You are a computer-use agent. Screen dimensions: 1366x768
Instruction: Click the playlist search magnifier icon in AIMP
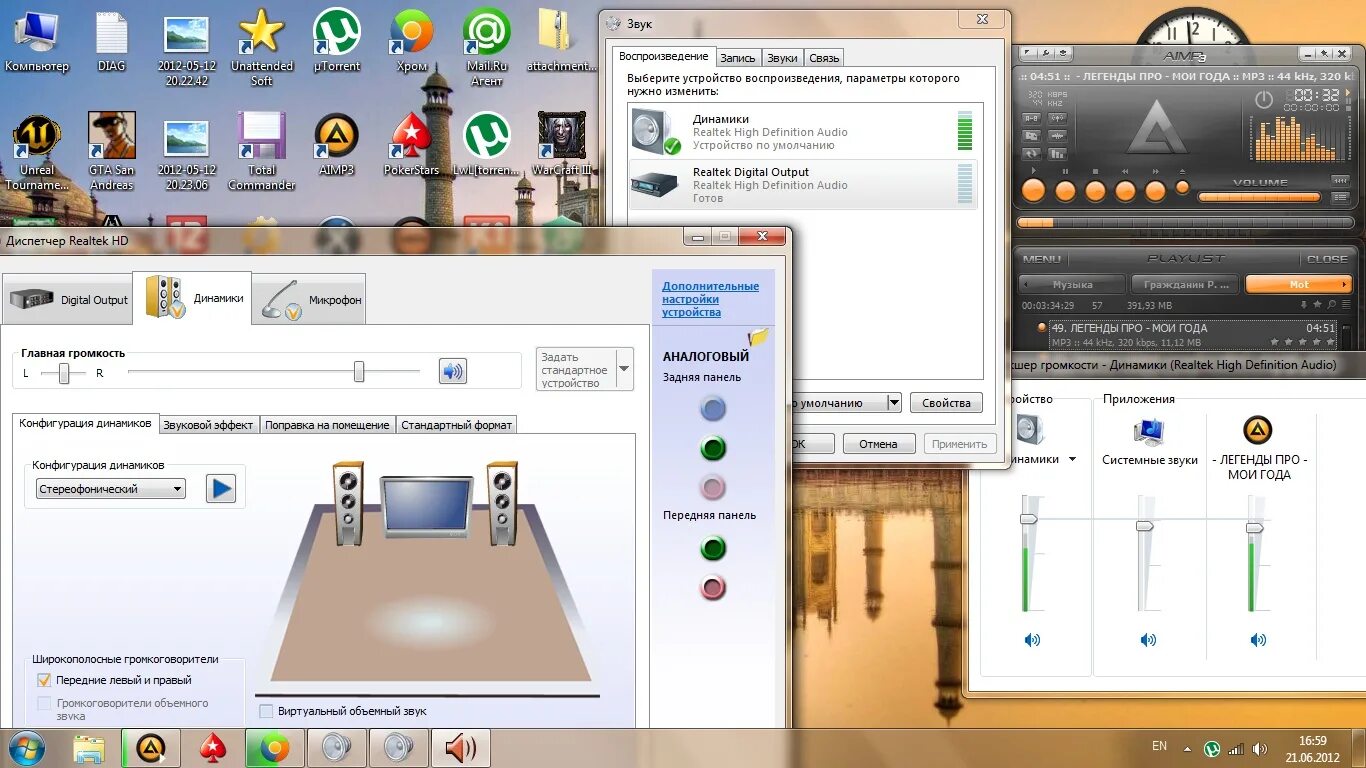pyautogui.click(x=1331, y=304)
